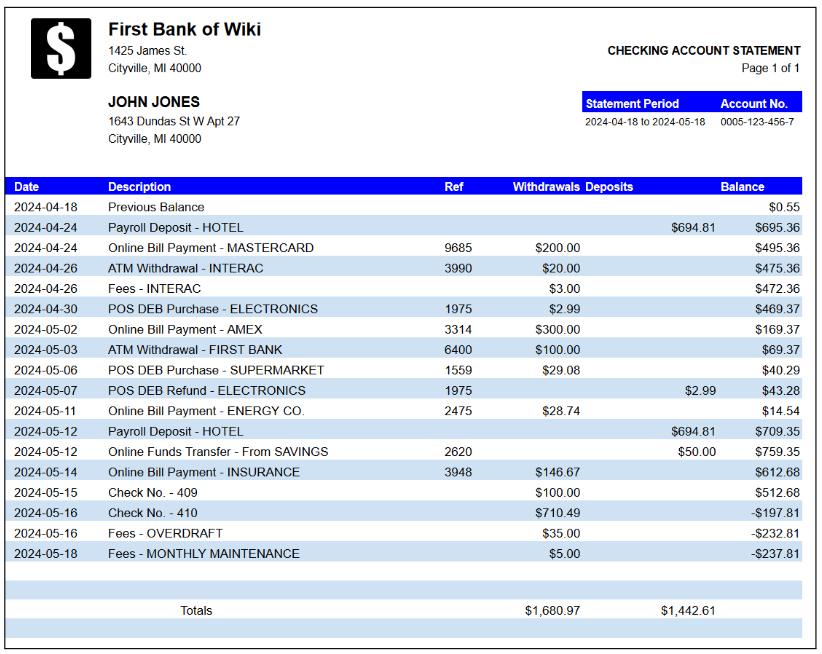Screen dimensions: 822x654
Task: Click the Description column header
Action: 139,187
